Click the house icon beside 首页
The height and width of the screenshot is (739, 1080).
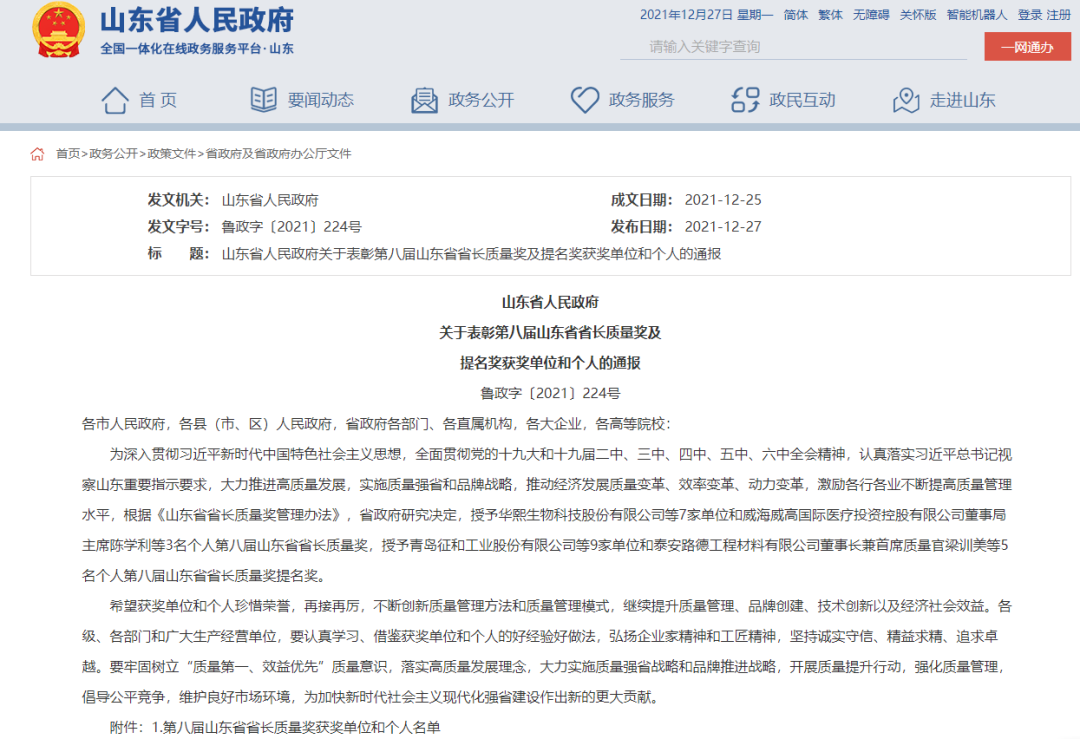tap(115, 100)
